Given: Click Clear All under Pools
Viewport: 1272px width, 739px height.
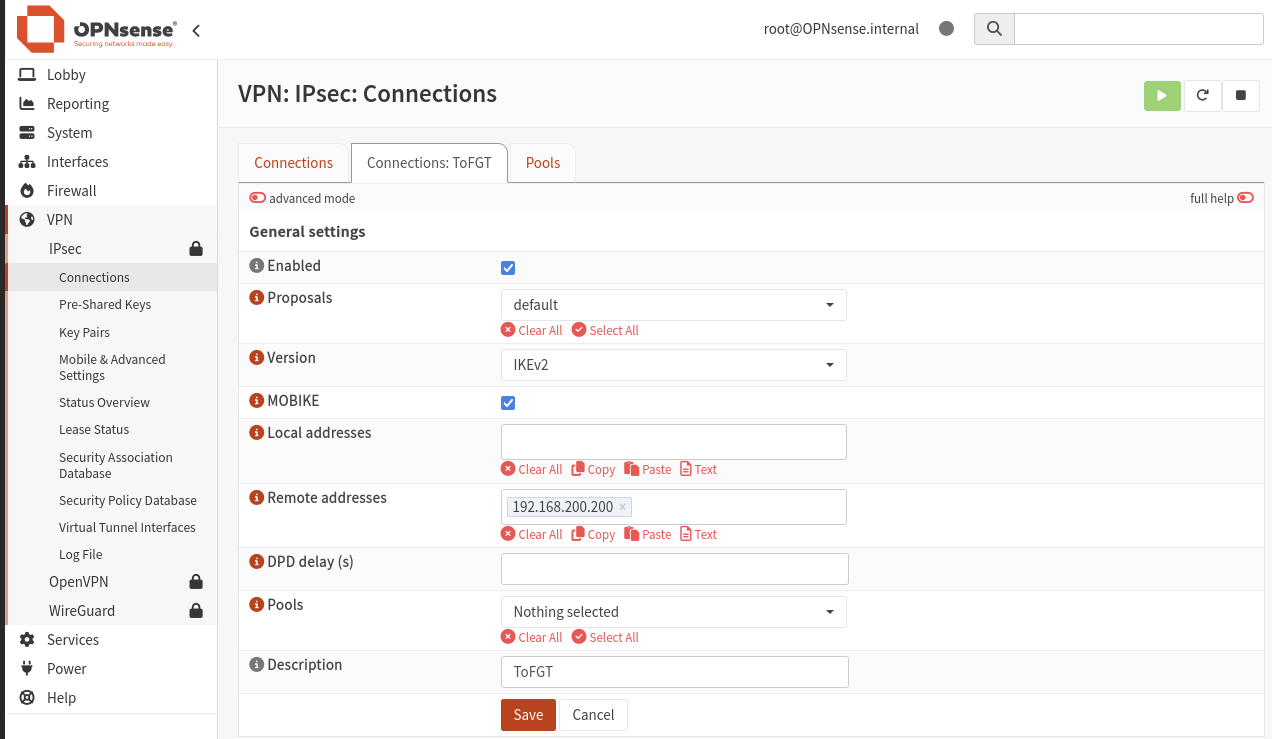Looking at the screenshot, I should 532,638.
